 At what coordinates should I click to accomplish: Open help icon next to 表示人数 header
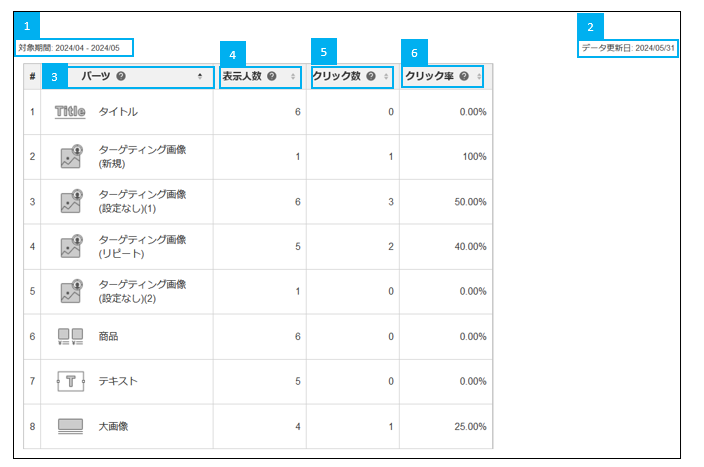(x=272, y=76)
